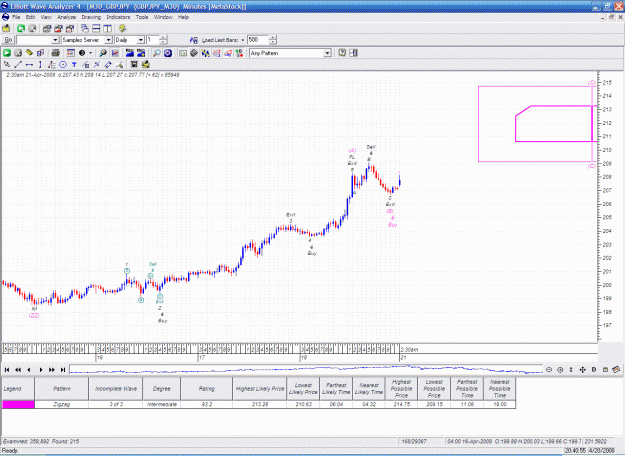Open Load Last Bars dropdown arrow
This screenshot has height=456, width=625.
coord(242,40)
